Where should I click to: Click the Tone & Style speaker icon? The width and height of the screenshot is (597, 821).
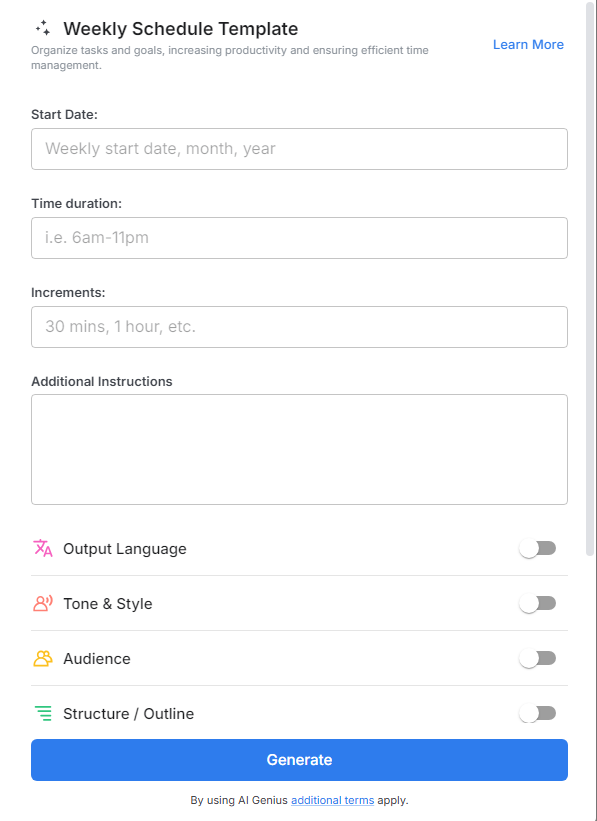click(x=42, y=603)
